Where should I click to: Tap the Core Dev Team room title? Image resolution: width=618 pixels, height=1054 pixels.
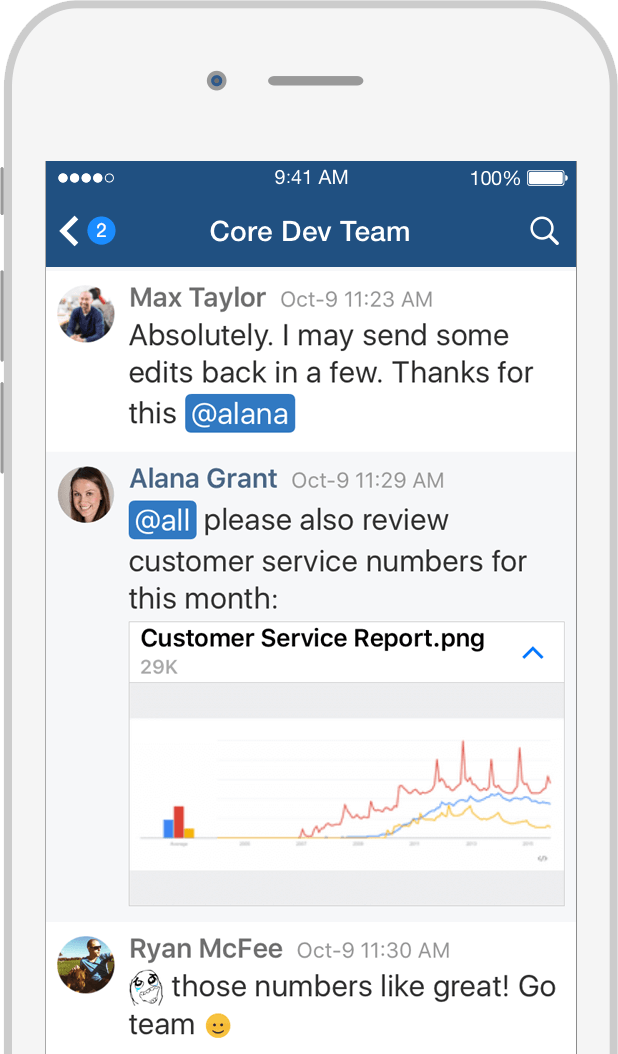310,232
